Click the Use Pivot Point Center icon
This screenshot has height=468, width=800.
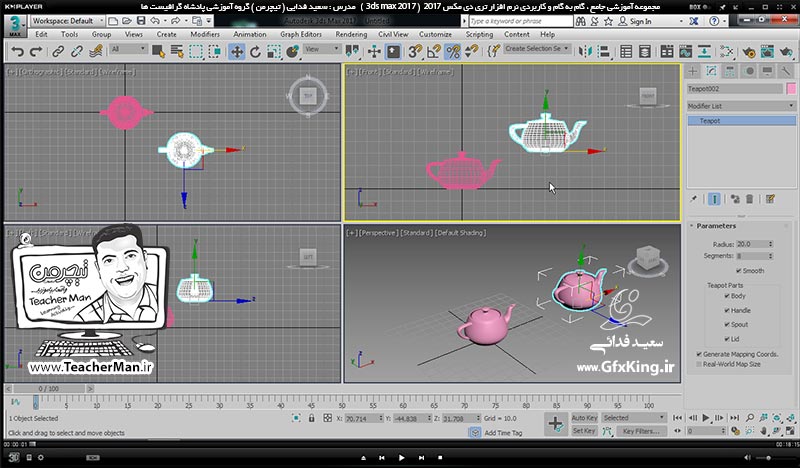coord(352,52)
